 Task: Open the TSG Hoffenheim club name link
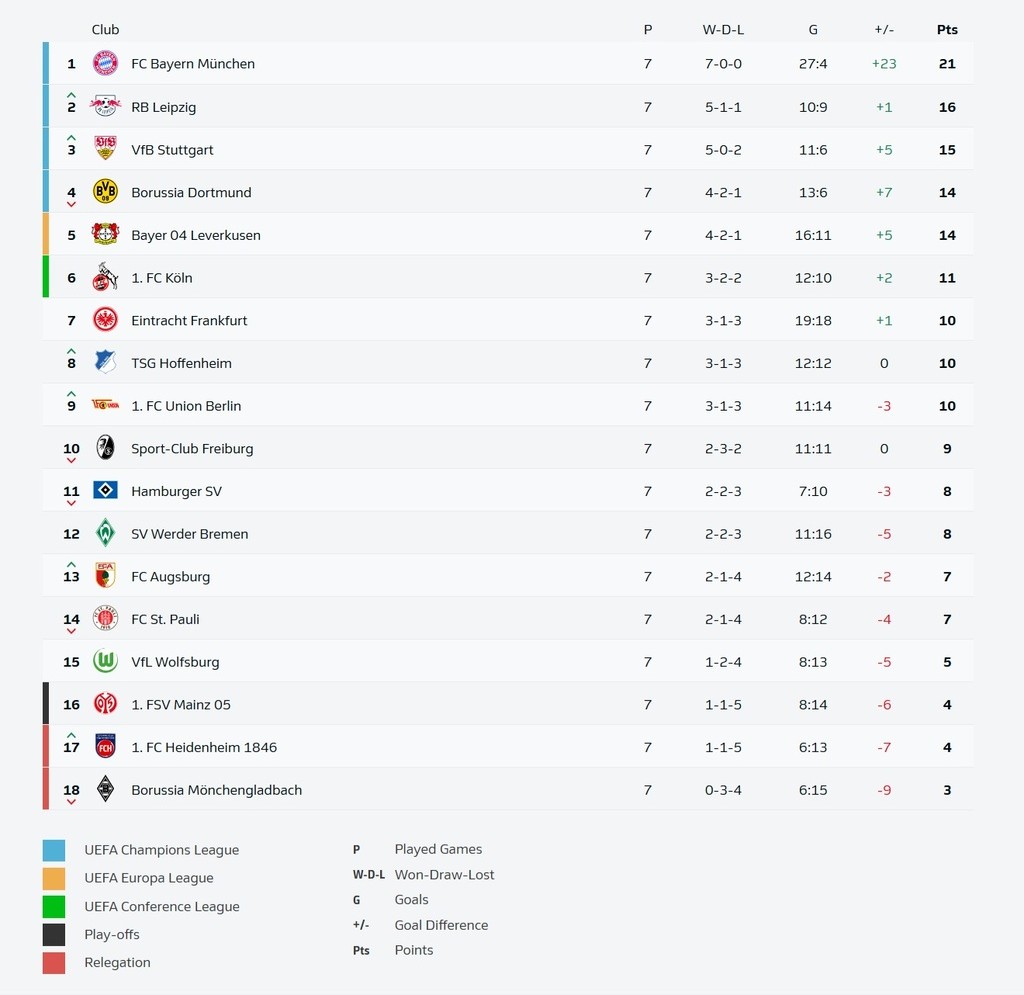click(181, 363)
